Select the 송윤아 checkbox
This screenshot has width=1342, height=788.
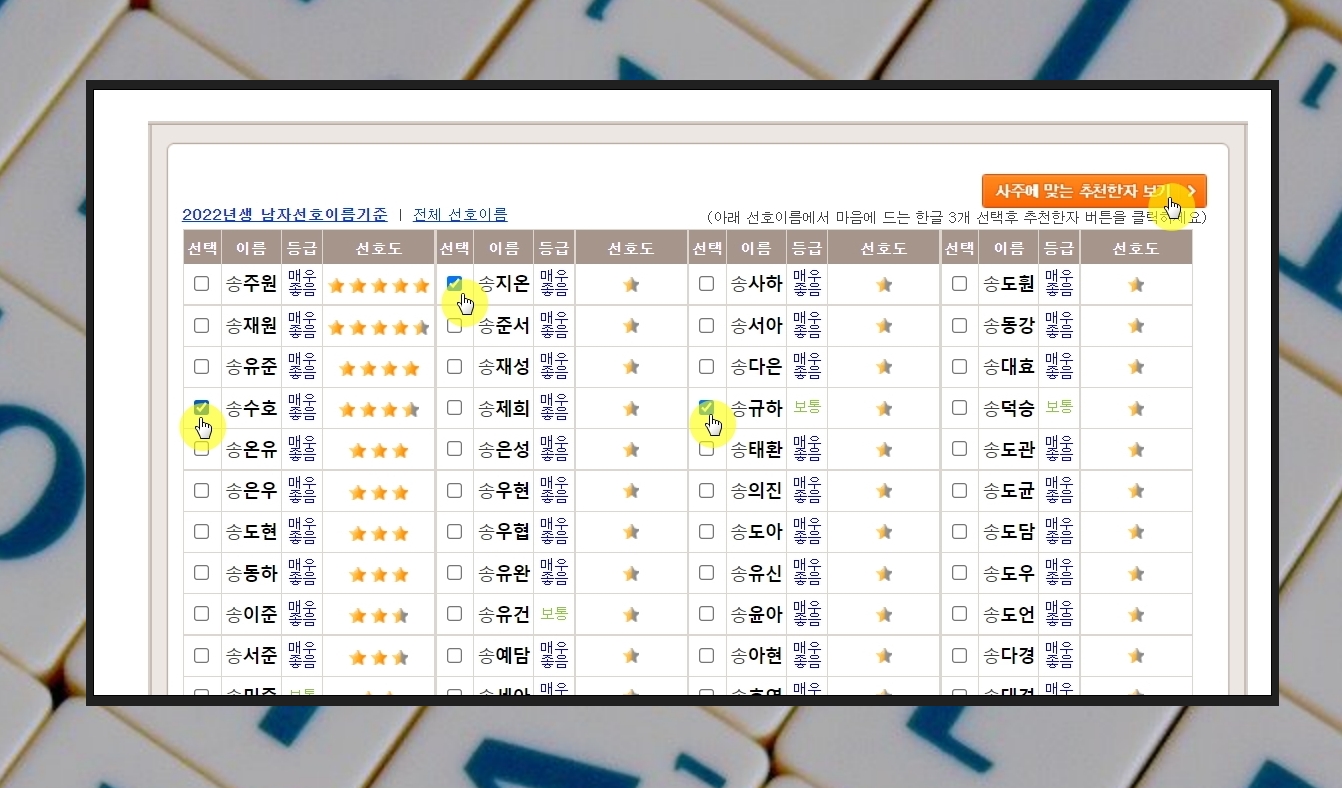tap(707, 613)
